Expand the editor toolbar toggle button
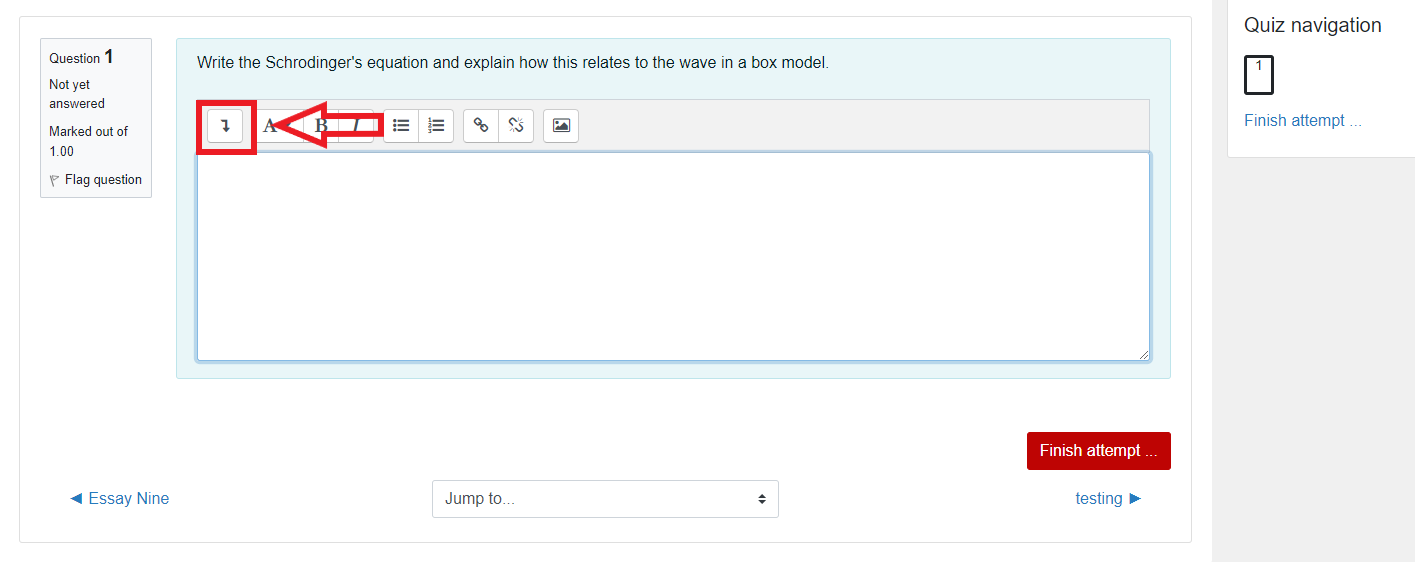The image size is (1415, 562). coord(225,126)
